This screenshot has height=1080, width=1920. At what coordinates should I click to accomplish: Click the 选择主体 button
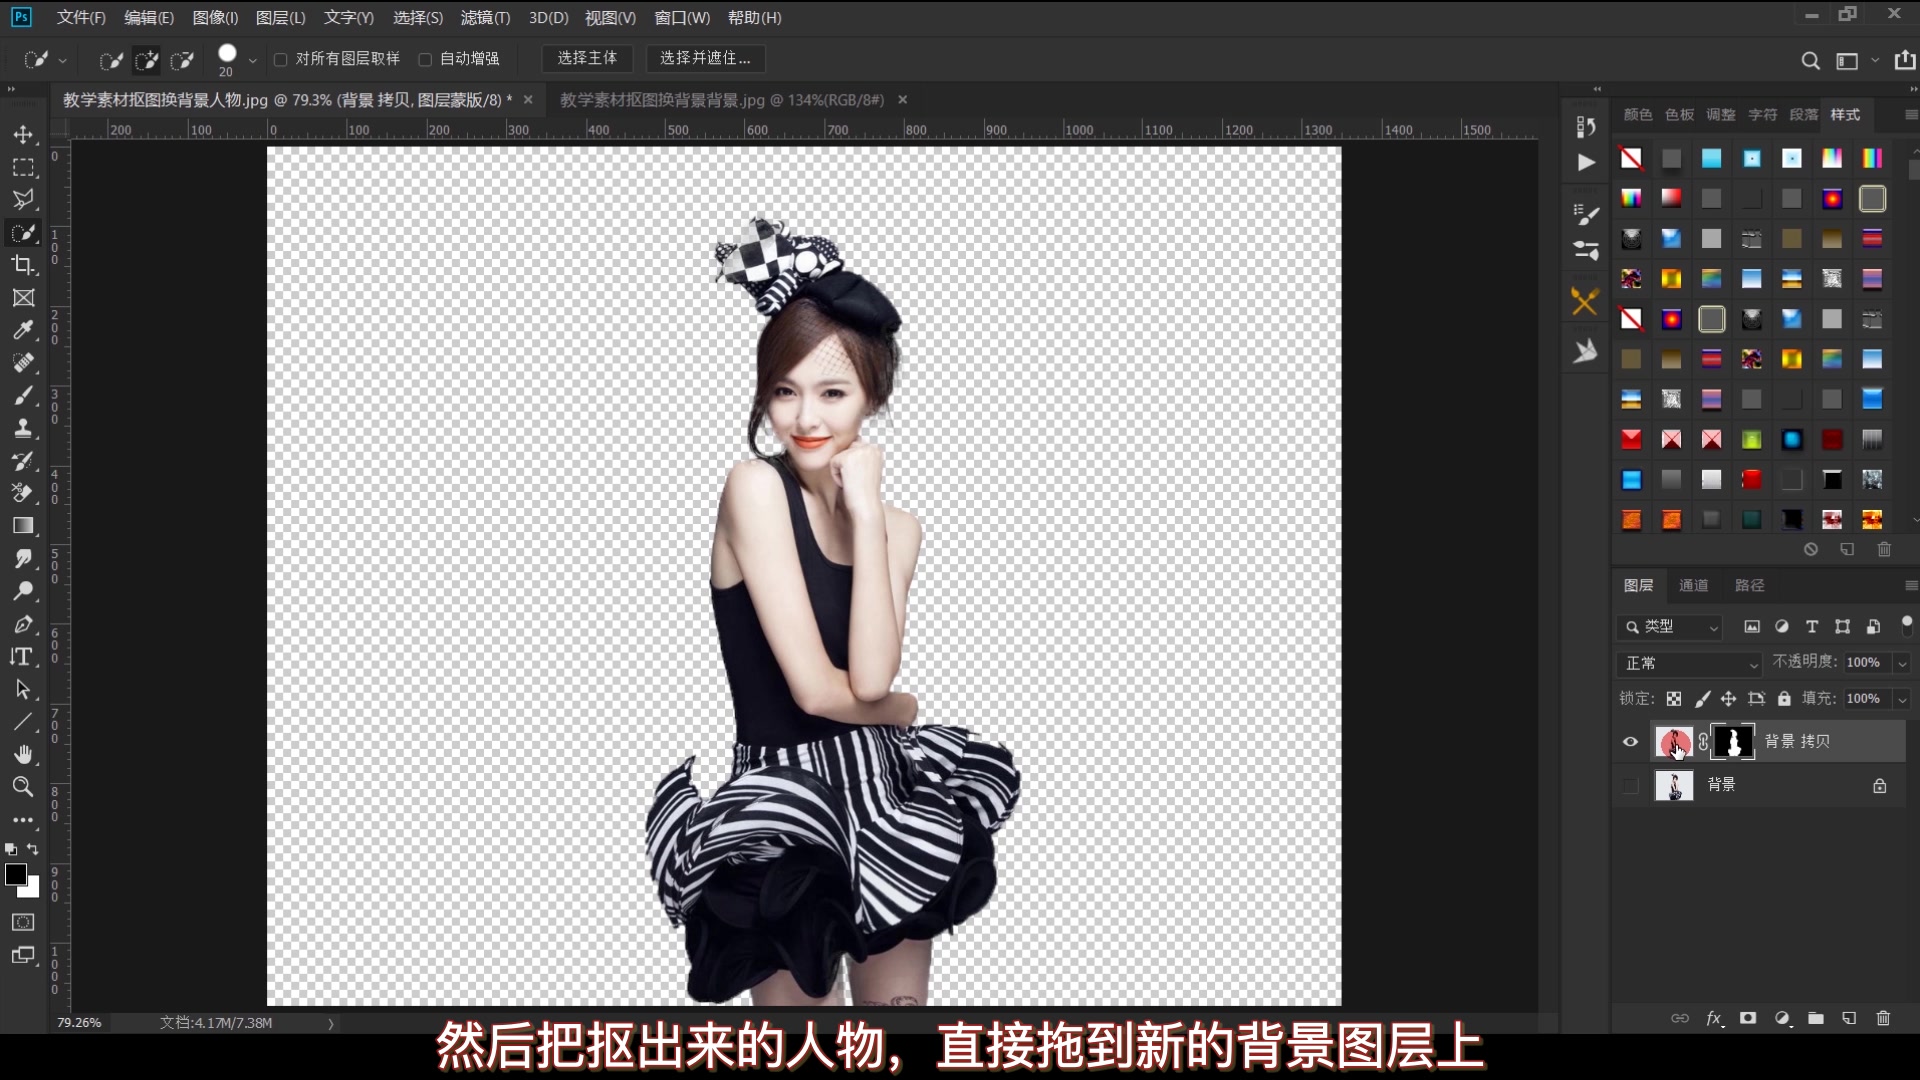click(587, 58)
